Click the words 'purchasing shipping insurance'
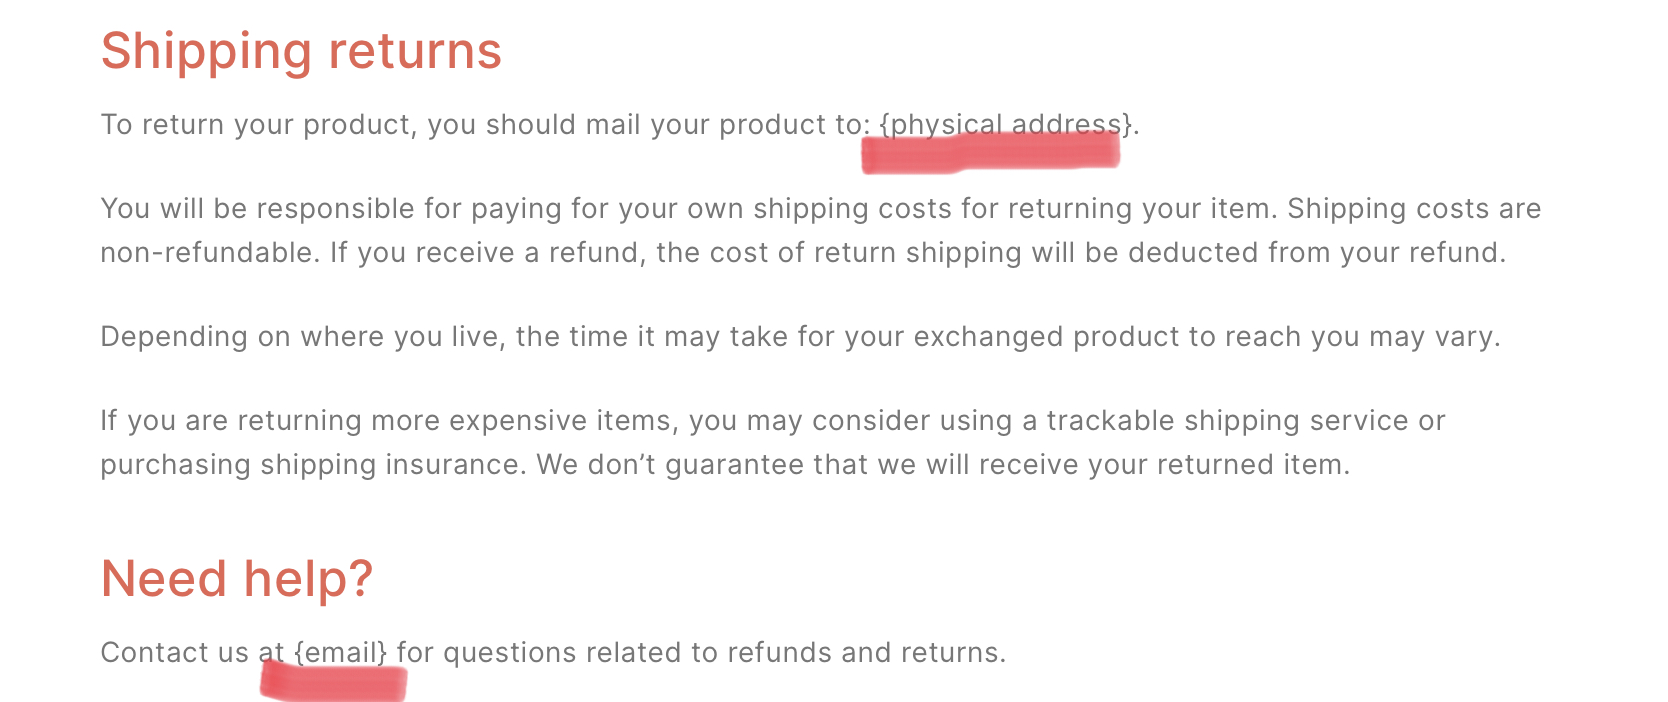This screenshot has width=1668, height=702. [312, 465]
